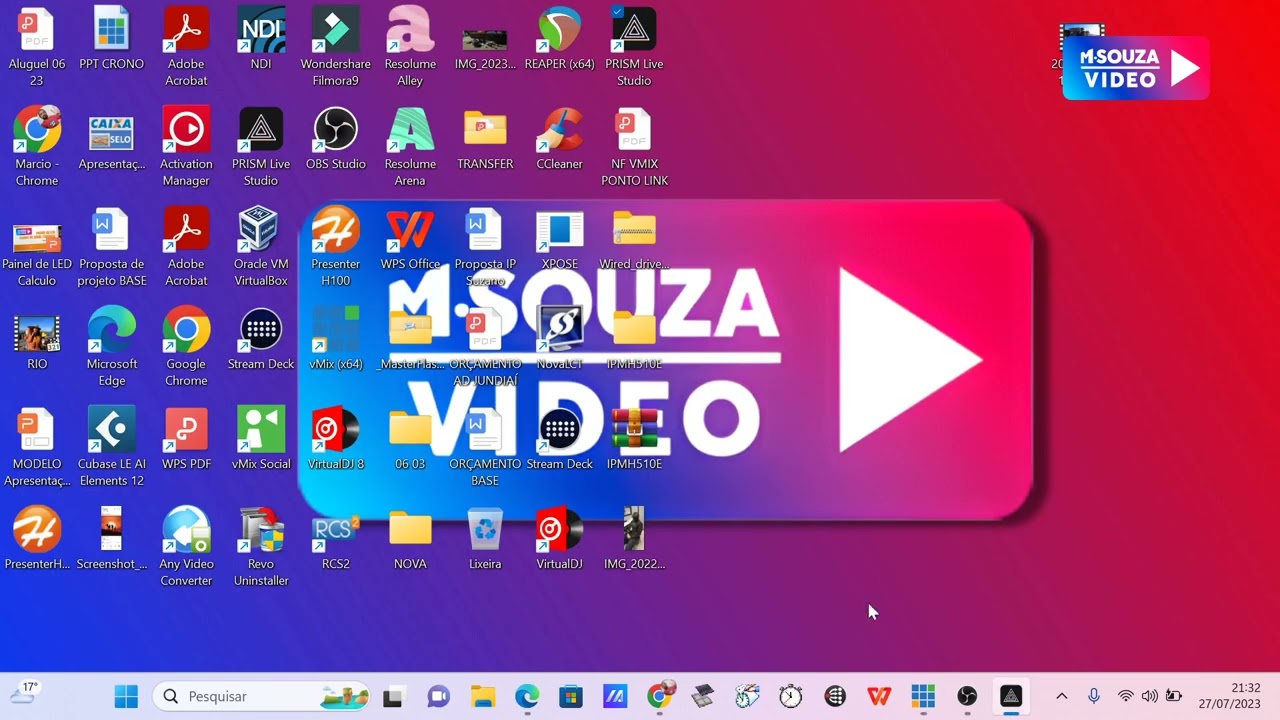
Task: Launch WPS Office from the desktop
Action: click(410, 238)
